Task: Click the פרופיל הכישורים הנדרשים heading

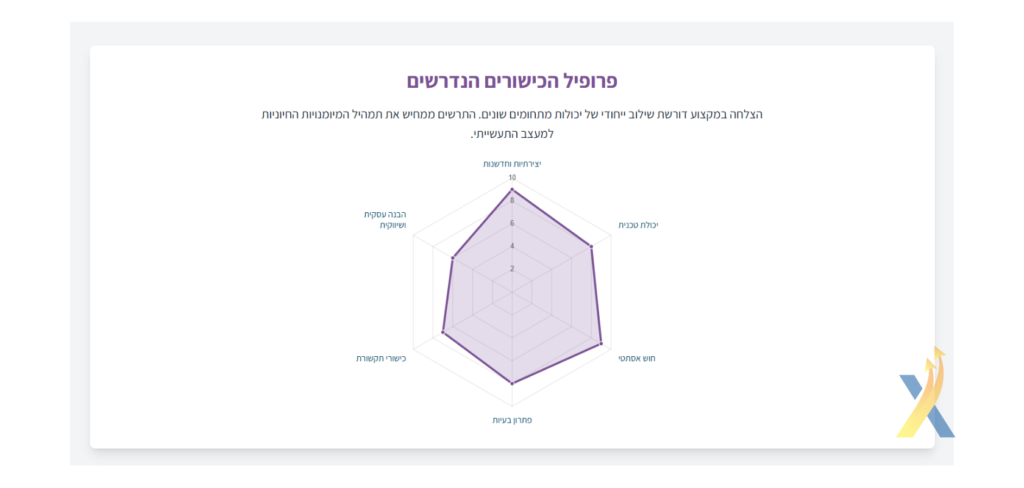Action: (512, 82)
